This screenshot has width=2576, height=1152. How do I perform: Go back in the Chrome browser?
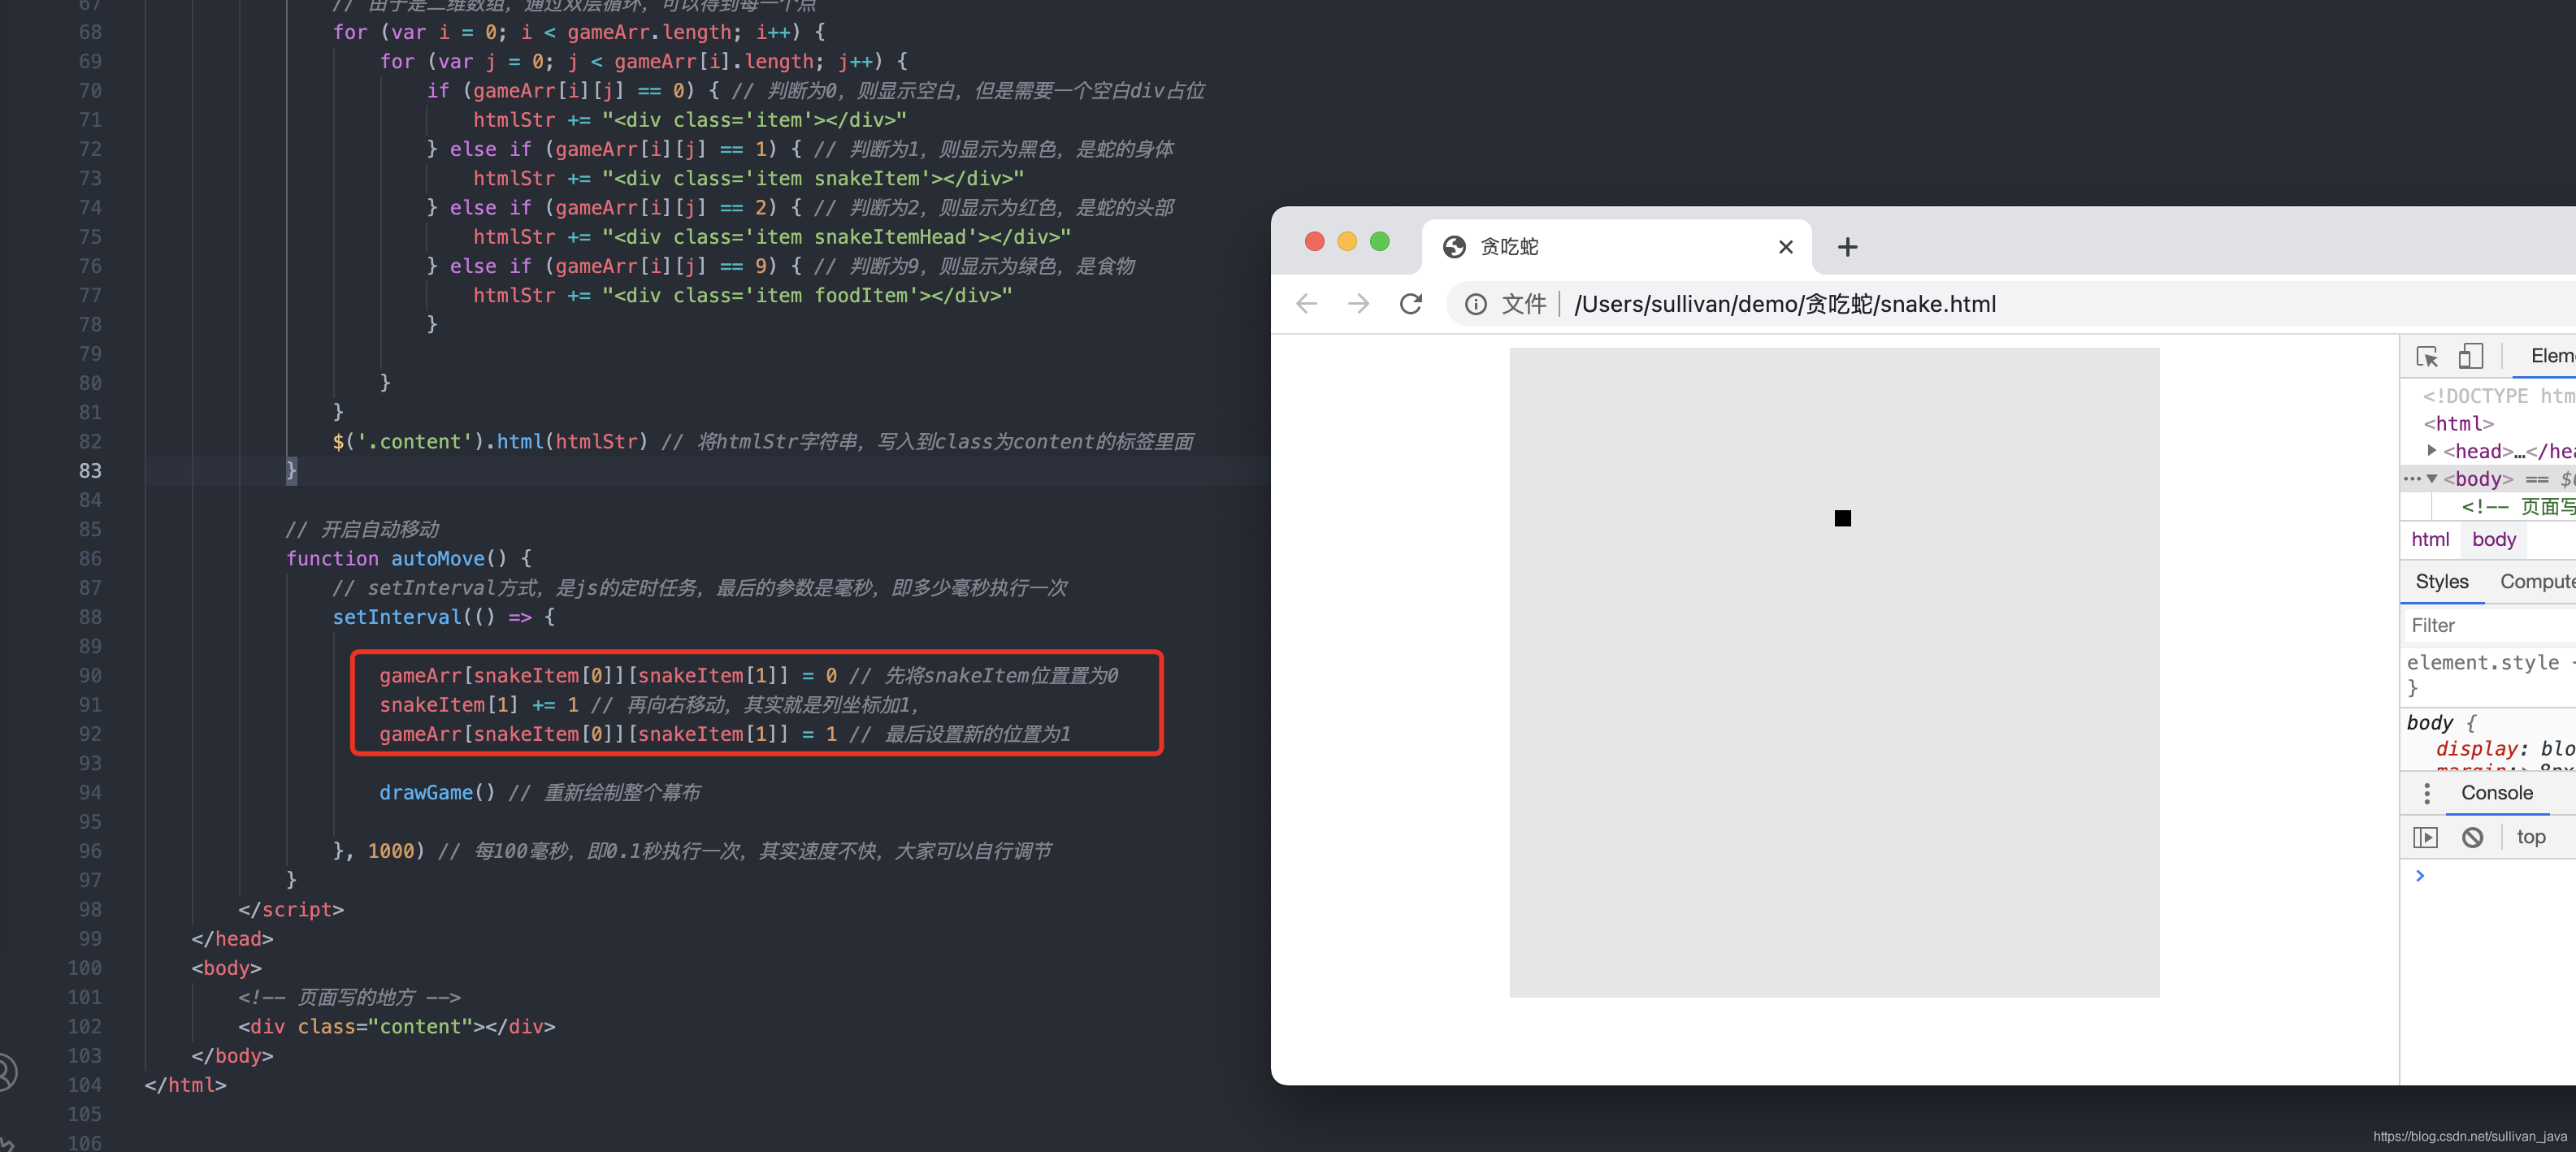1306,304
